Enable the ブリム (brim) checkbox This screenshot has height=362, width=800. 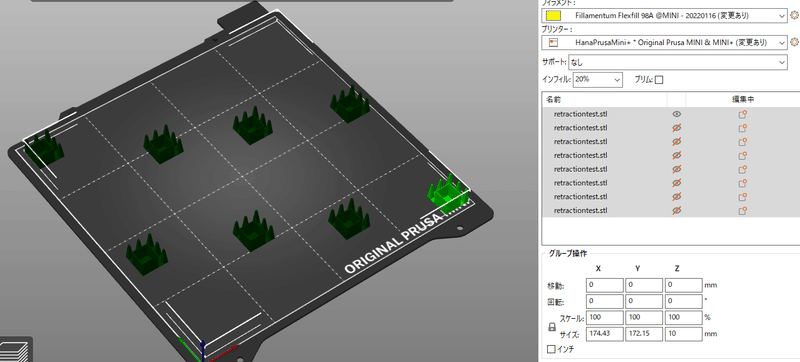point(659,80)
